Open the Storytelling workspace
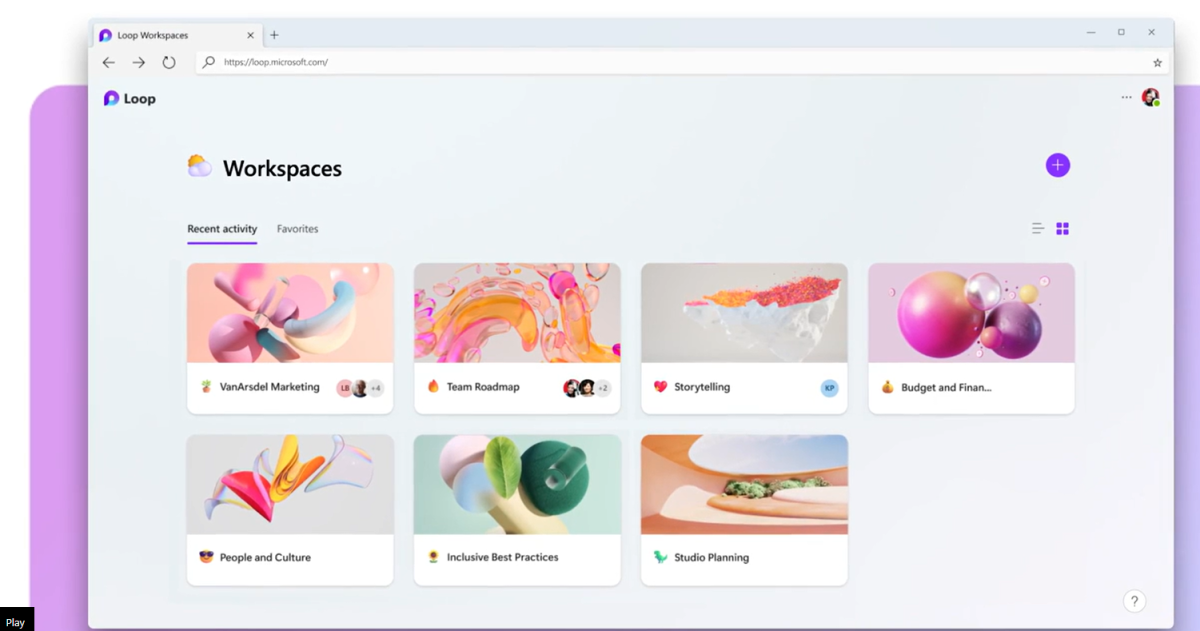1200x631 pixels. pyautogui.click(x=744, y=338)
